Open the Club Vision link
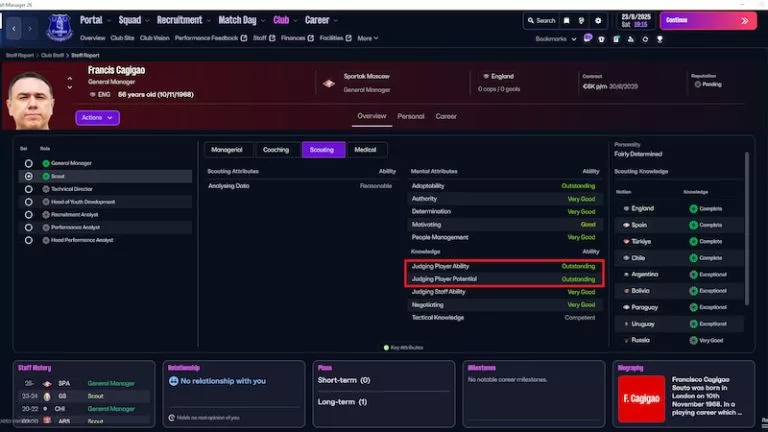768x432 pixels. click(x=154, y=38)
